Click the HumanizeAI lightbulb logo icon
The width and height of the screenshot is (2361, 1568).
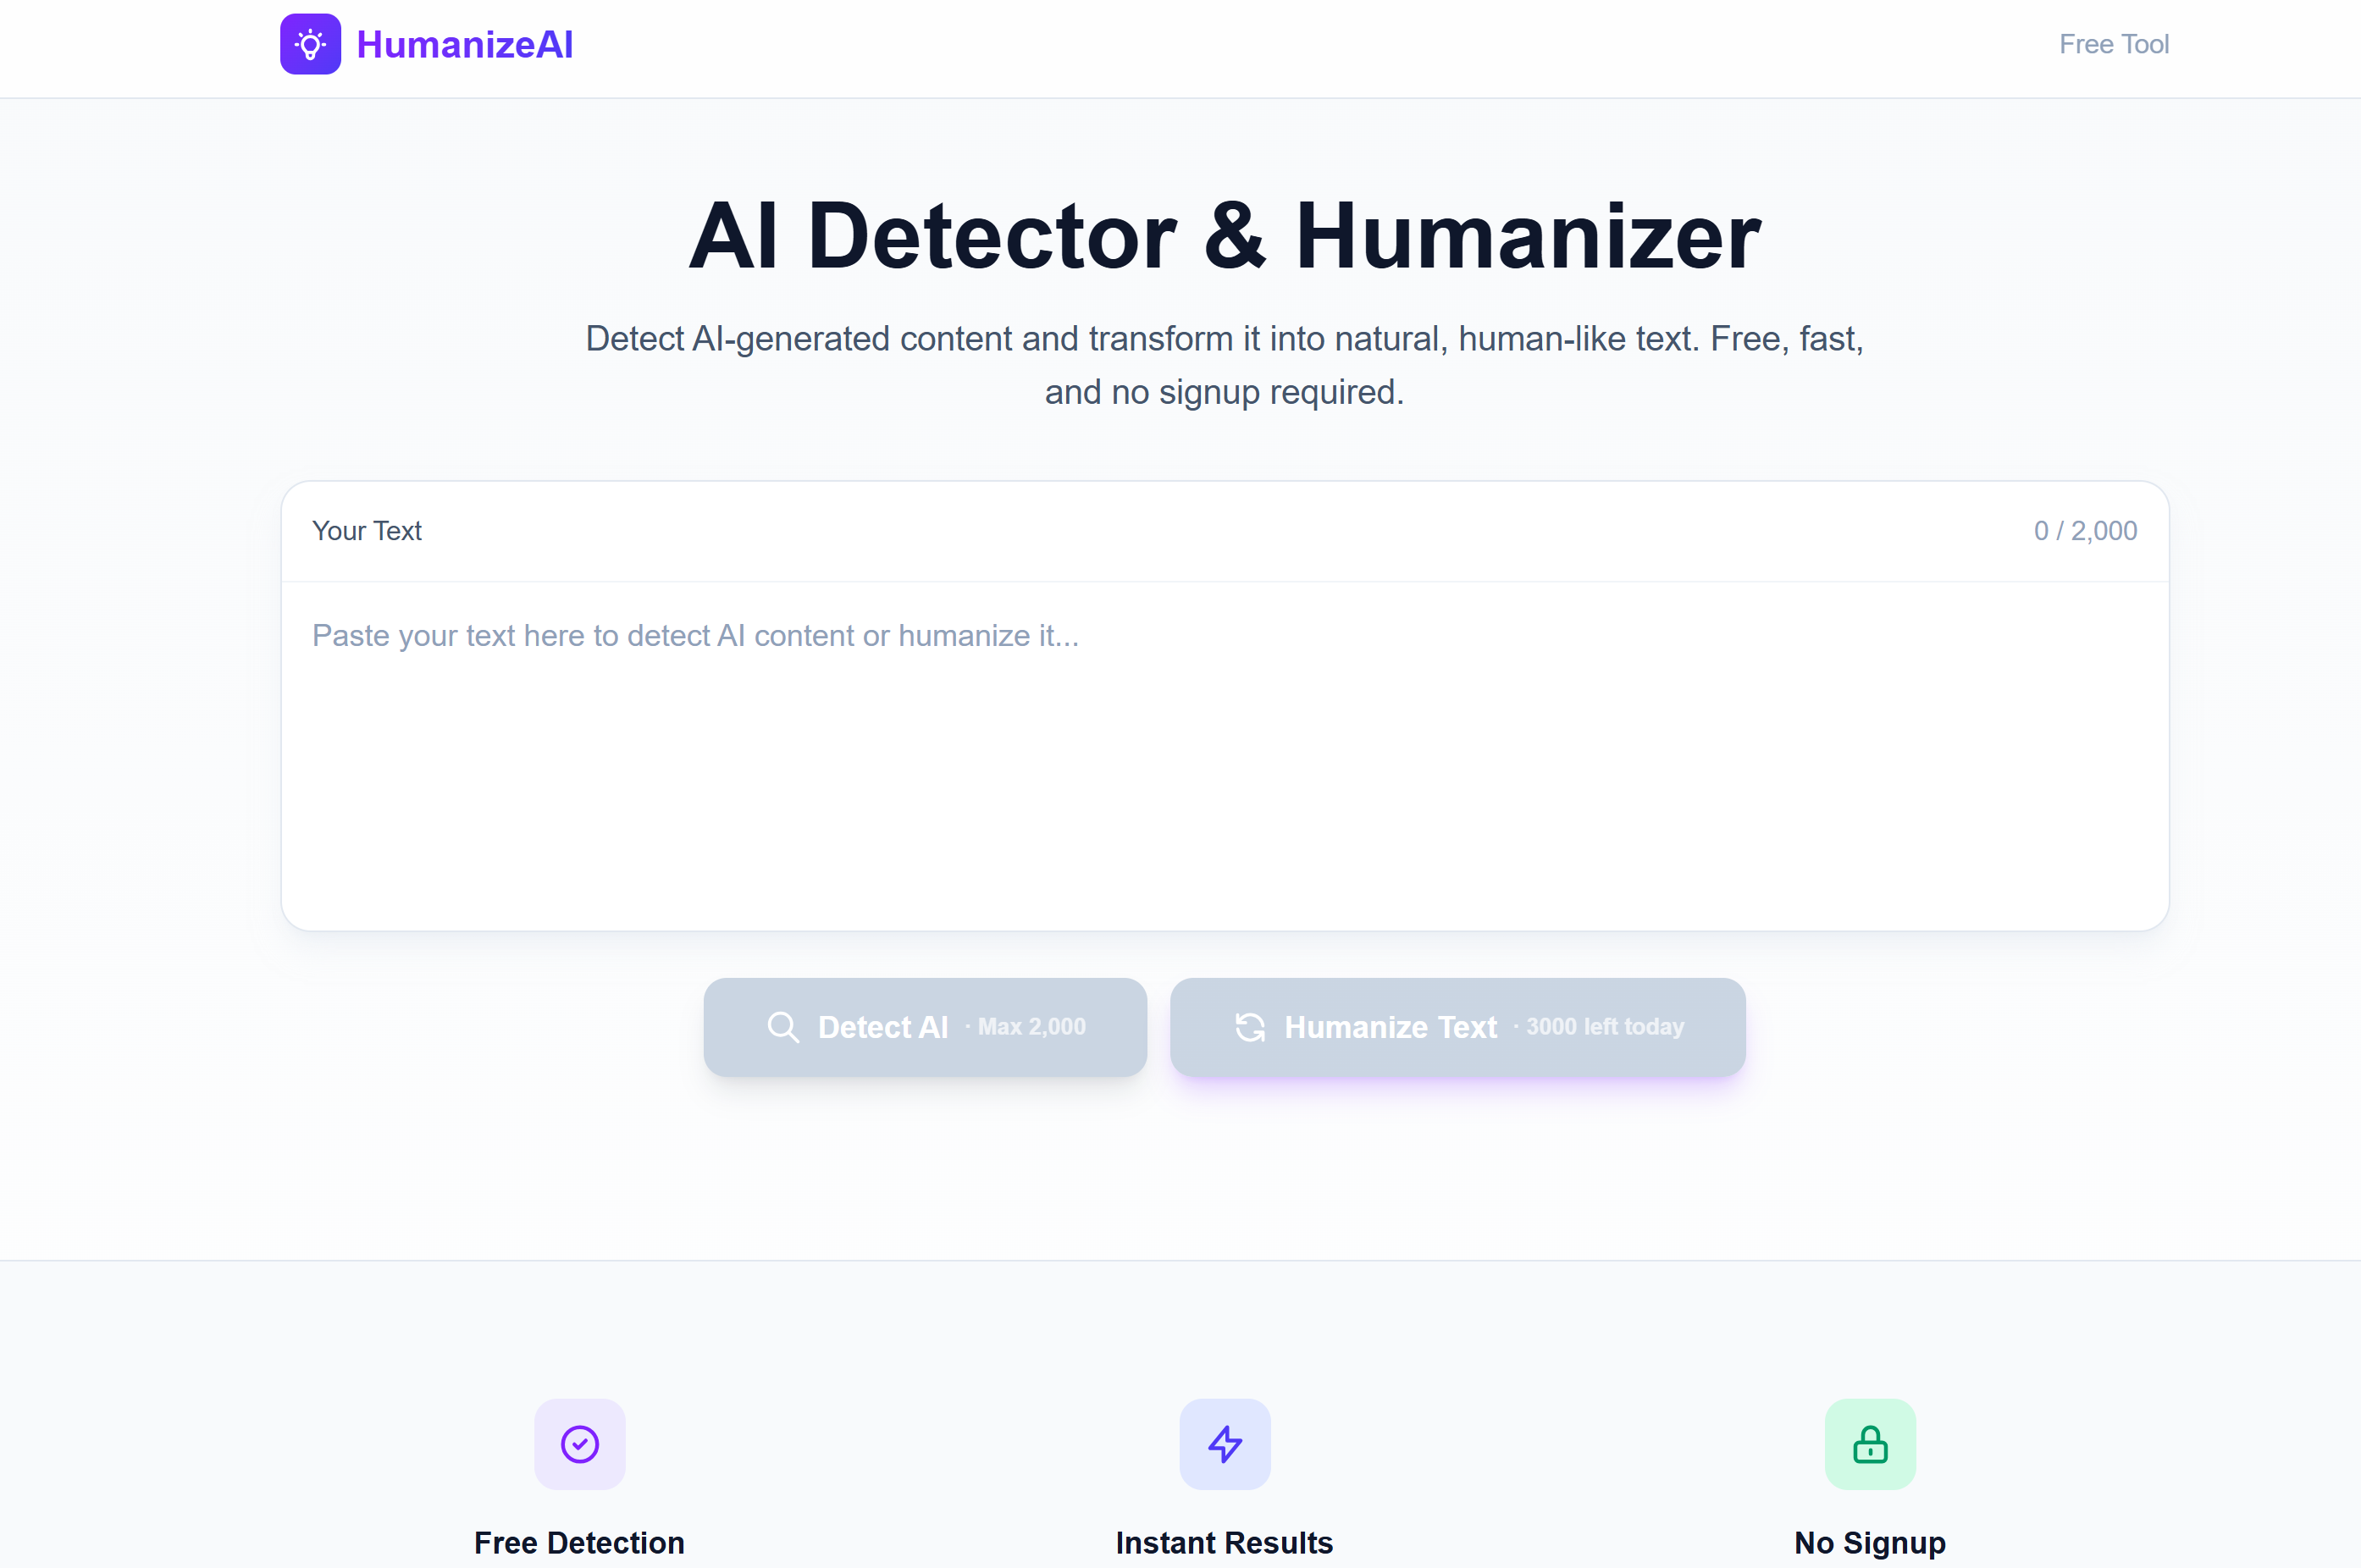click(310, 44)
